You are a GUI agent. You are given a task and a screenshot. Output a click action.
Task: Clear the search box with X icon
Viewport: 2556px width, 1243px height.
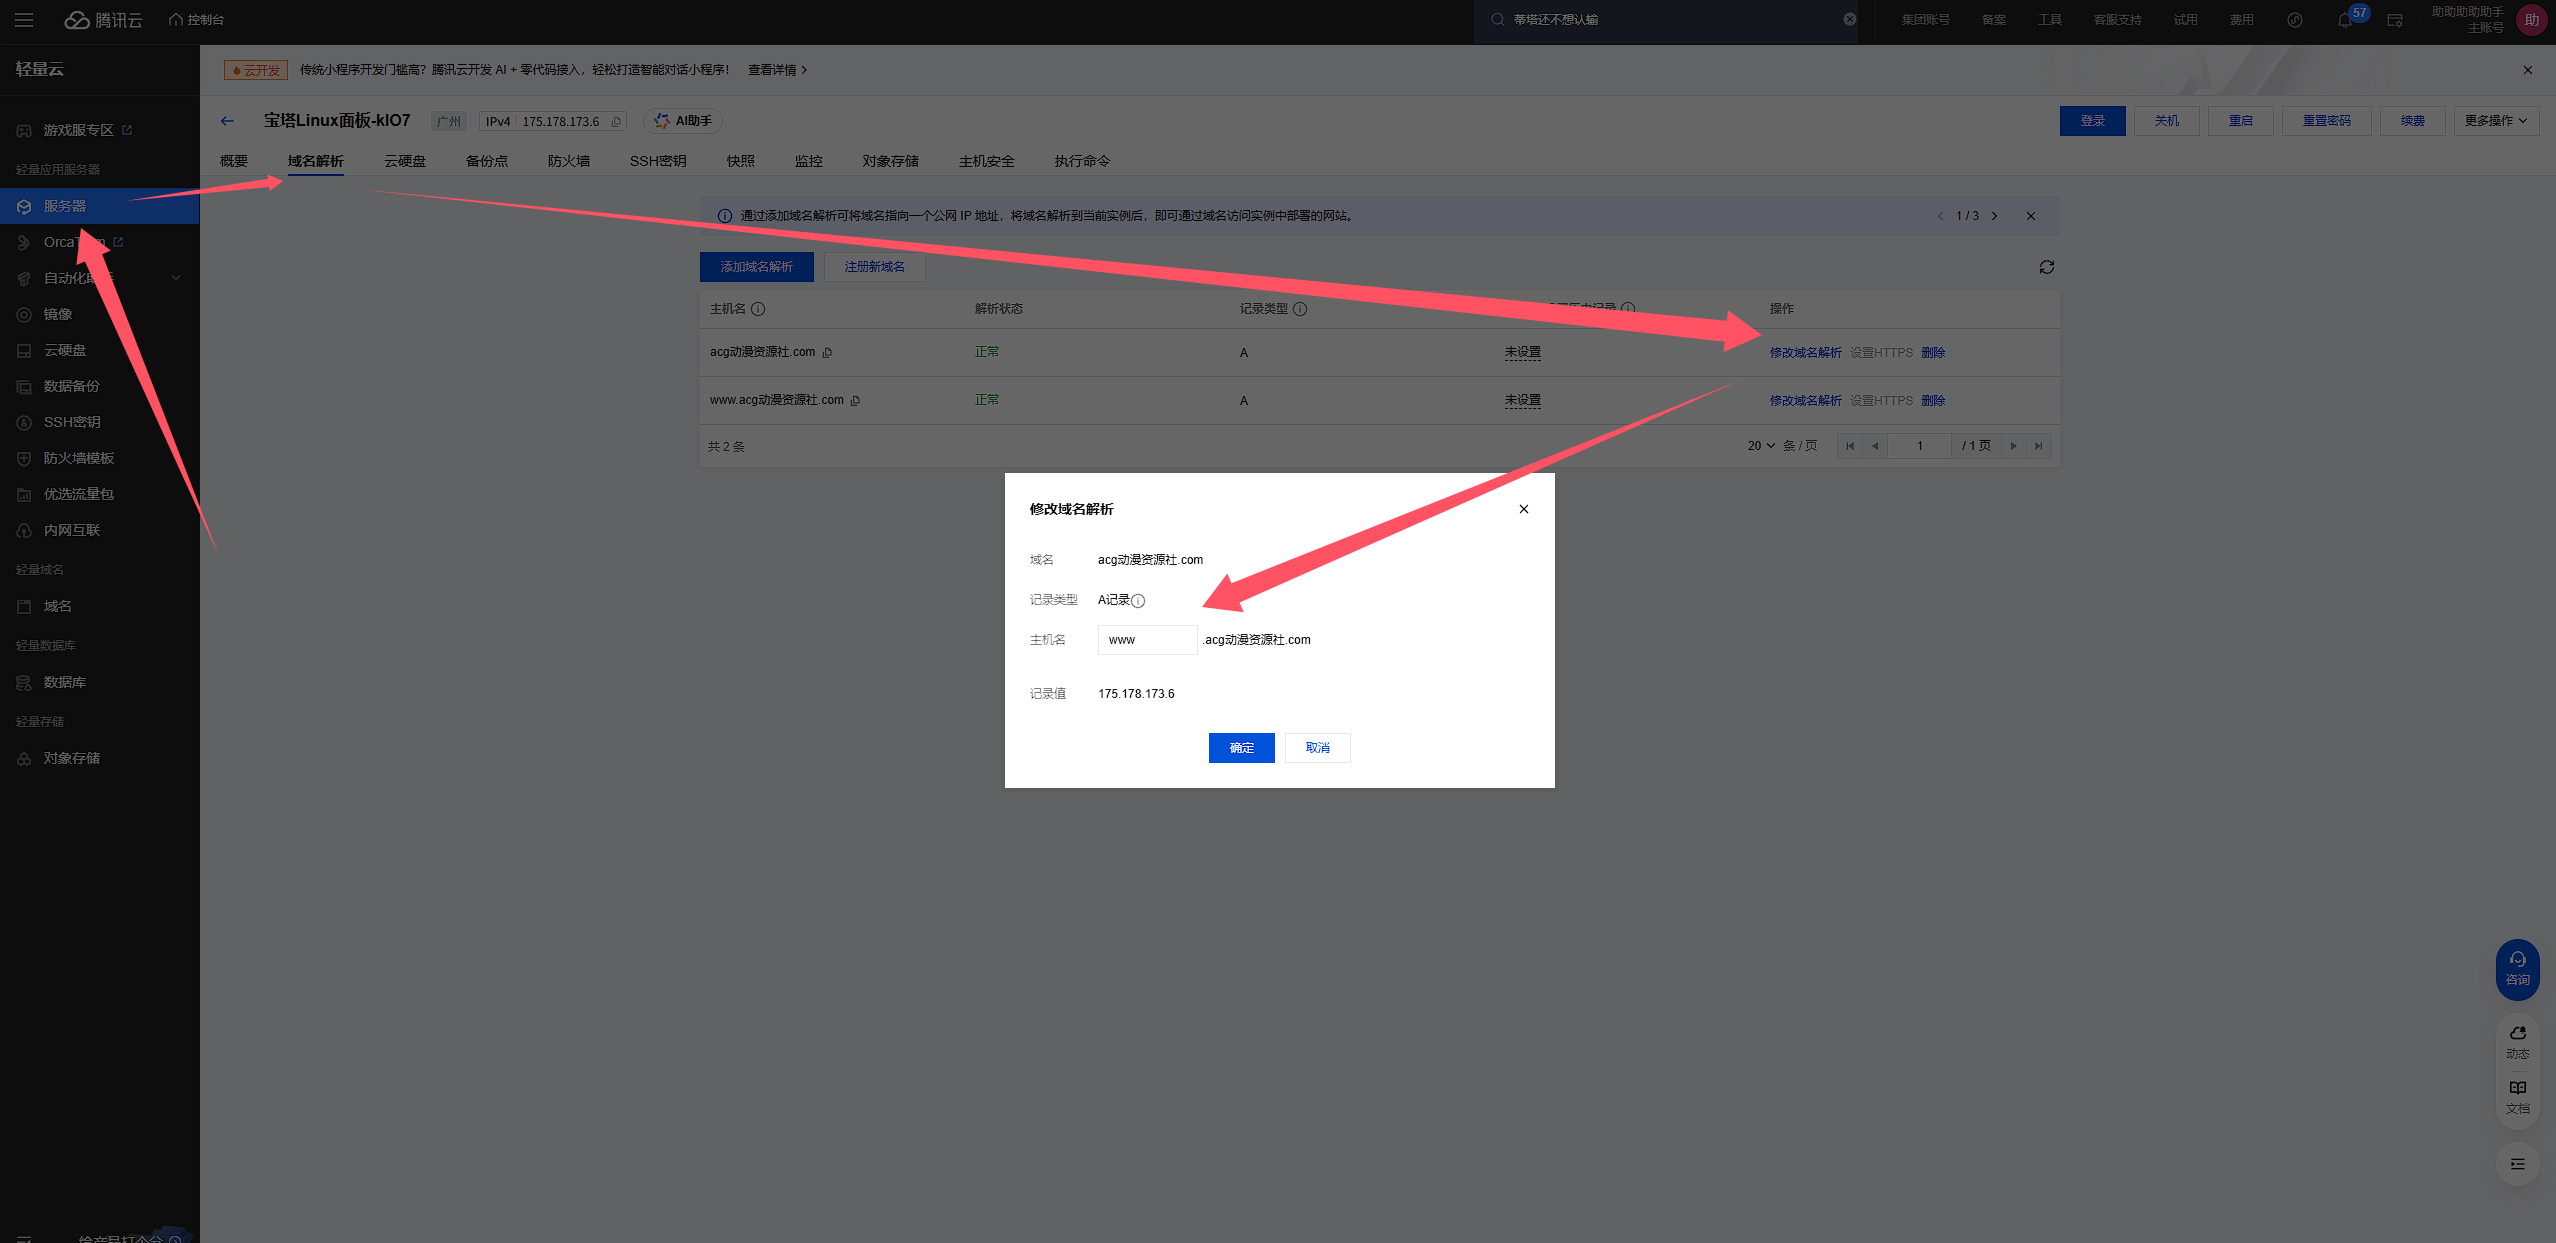1849,20
